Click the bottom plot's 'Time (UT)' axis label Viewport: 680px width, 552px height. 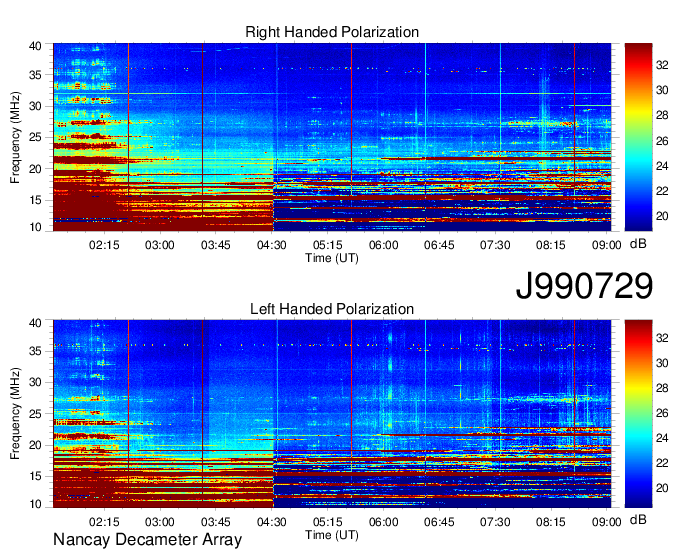[x=332, y=535]
